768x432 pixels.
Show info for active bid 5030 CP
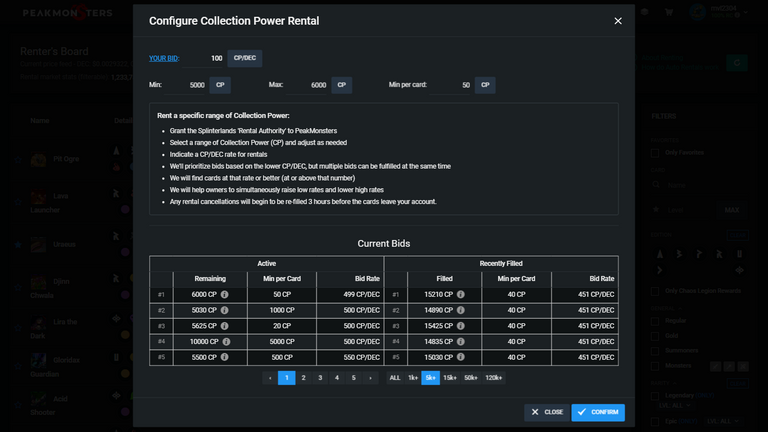pyautogui.click(x=224, y=310)
